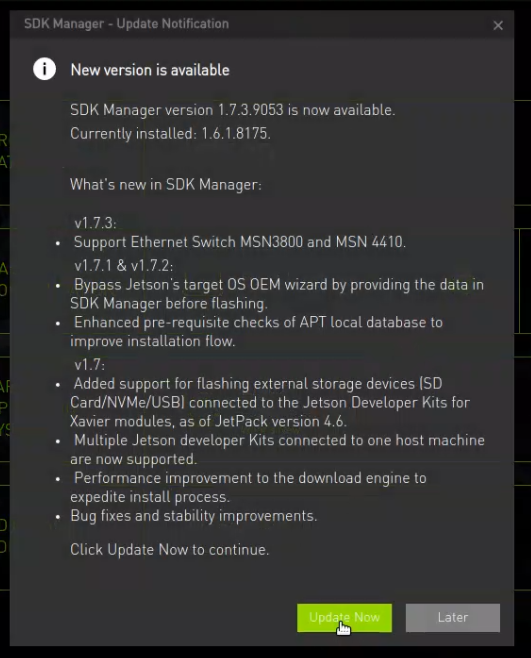Click the flashing external storage devices entry
This screenshot has width=531, height=658.
pos(270,402)
